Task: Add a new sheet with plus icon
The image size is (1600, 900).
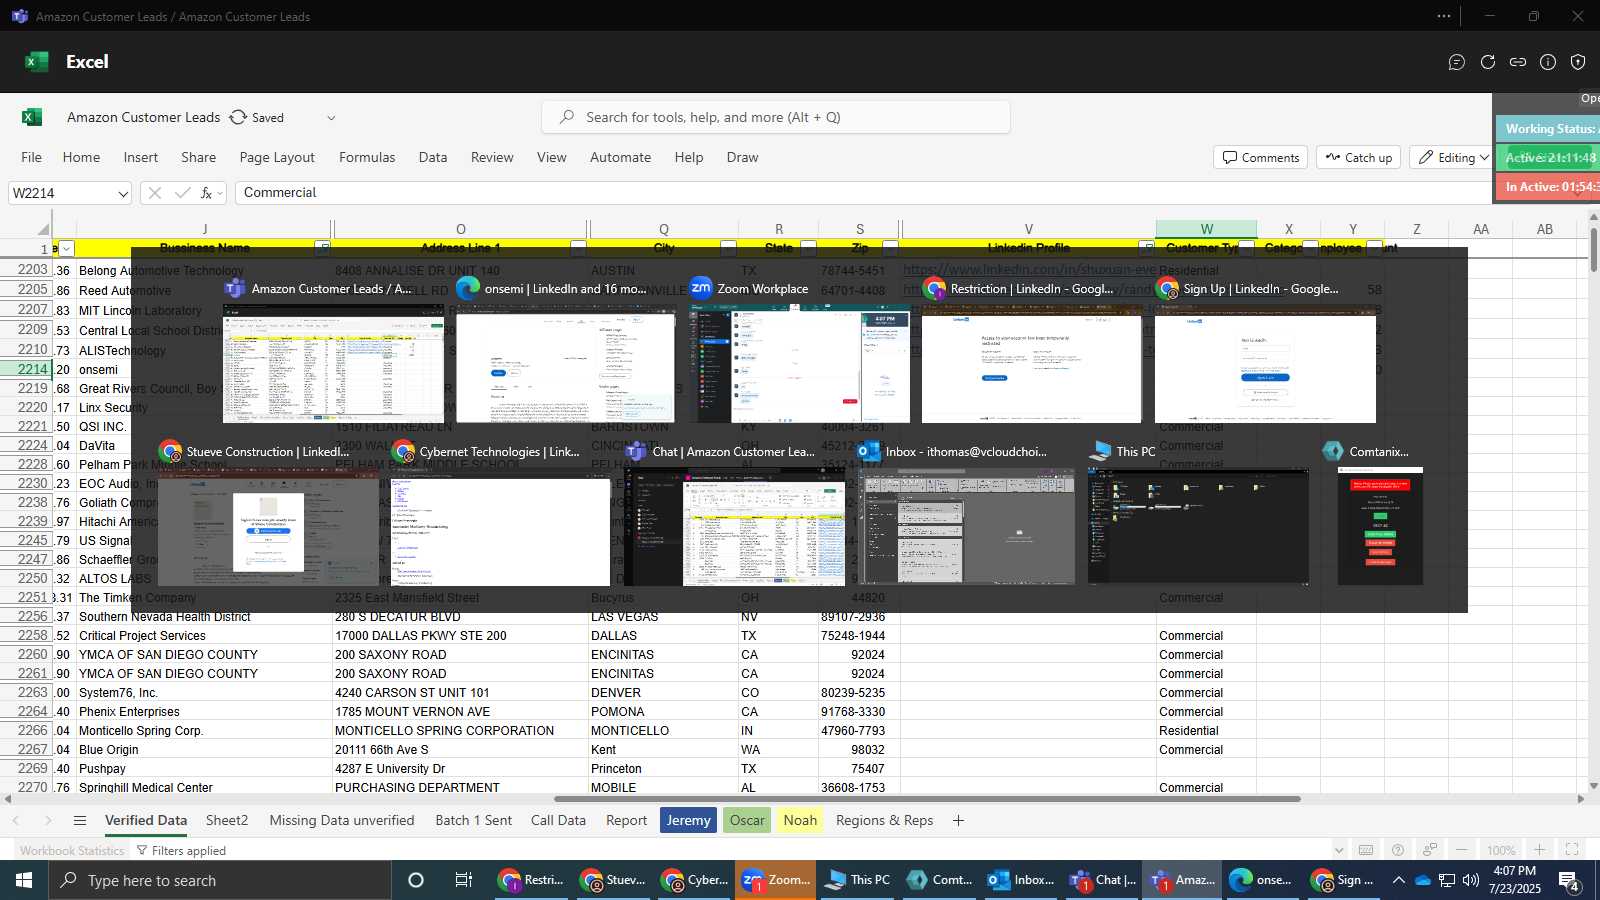Action: 958,820
